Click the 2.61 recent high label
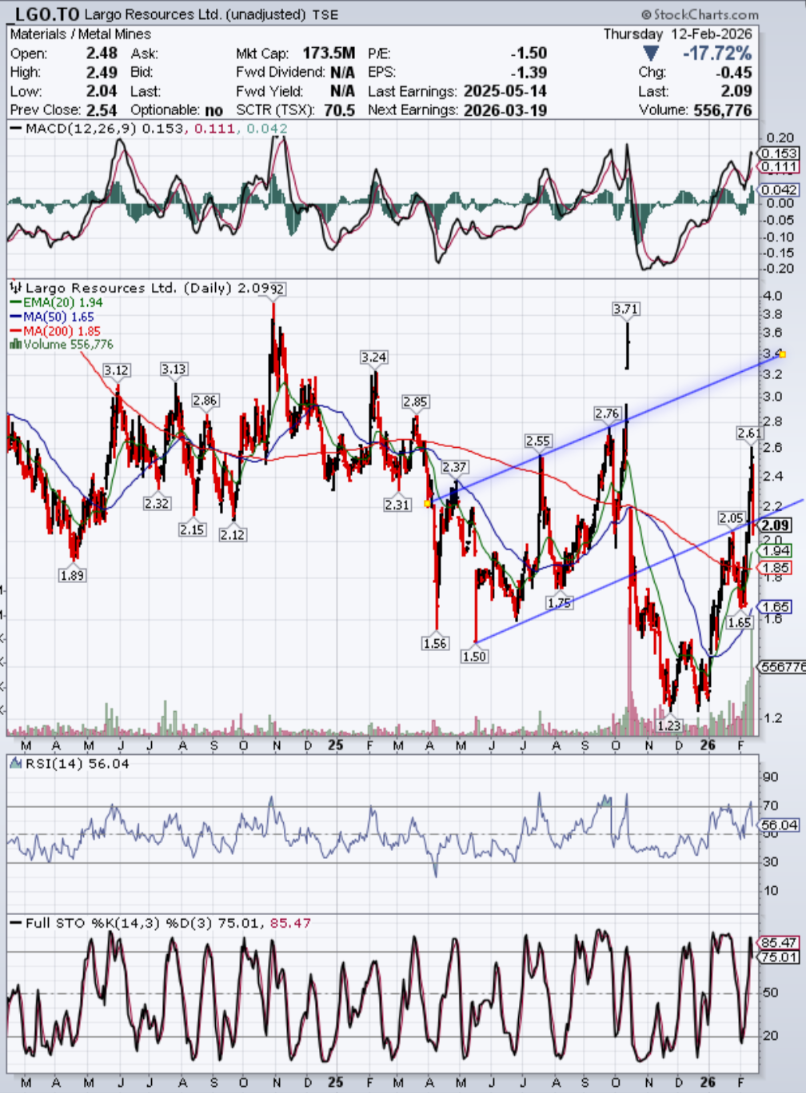This screenshot has width=806, height=1093. (x=750, y=433)
